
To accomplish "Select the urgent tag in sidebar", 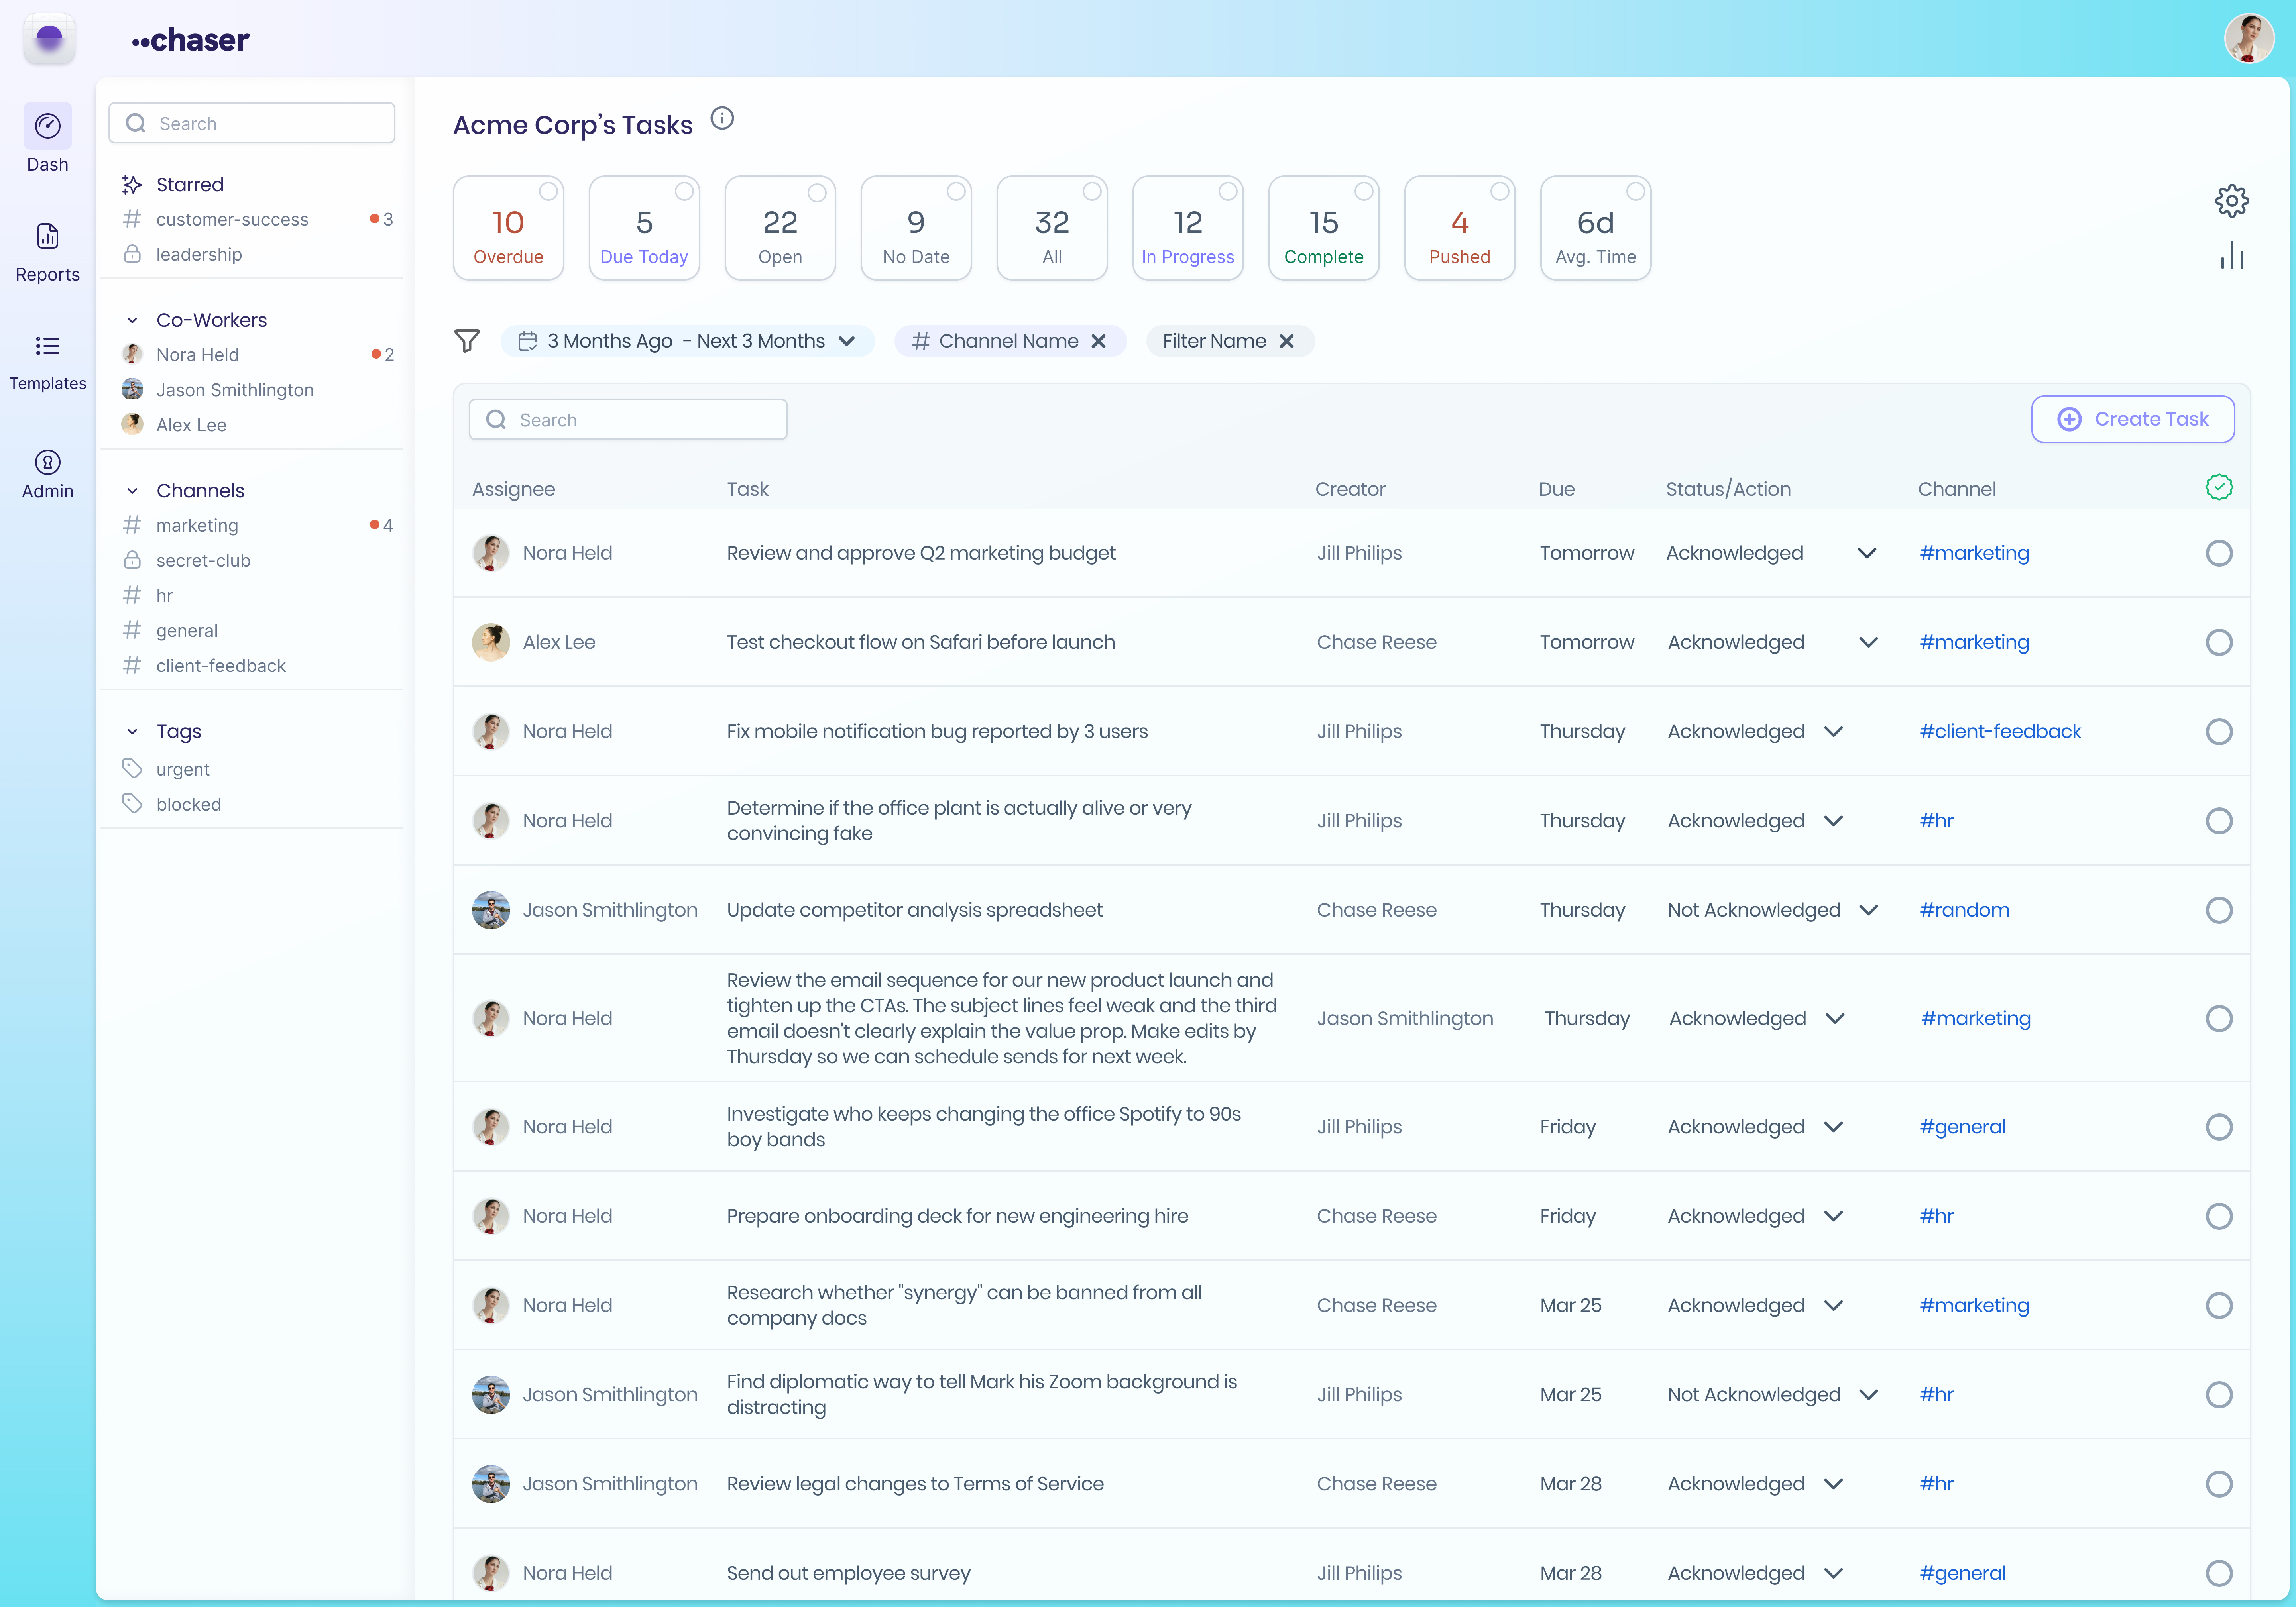I will pos(182,769).
